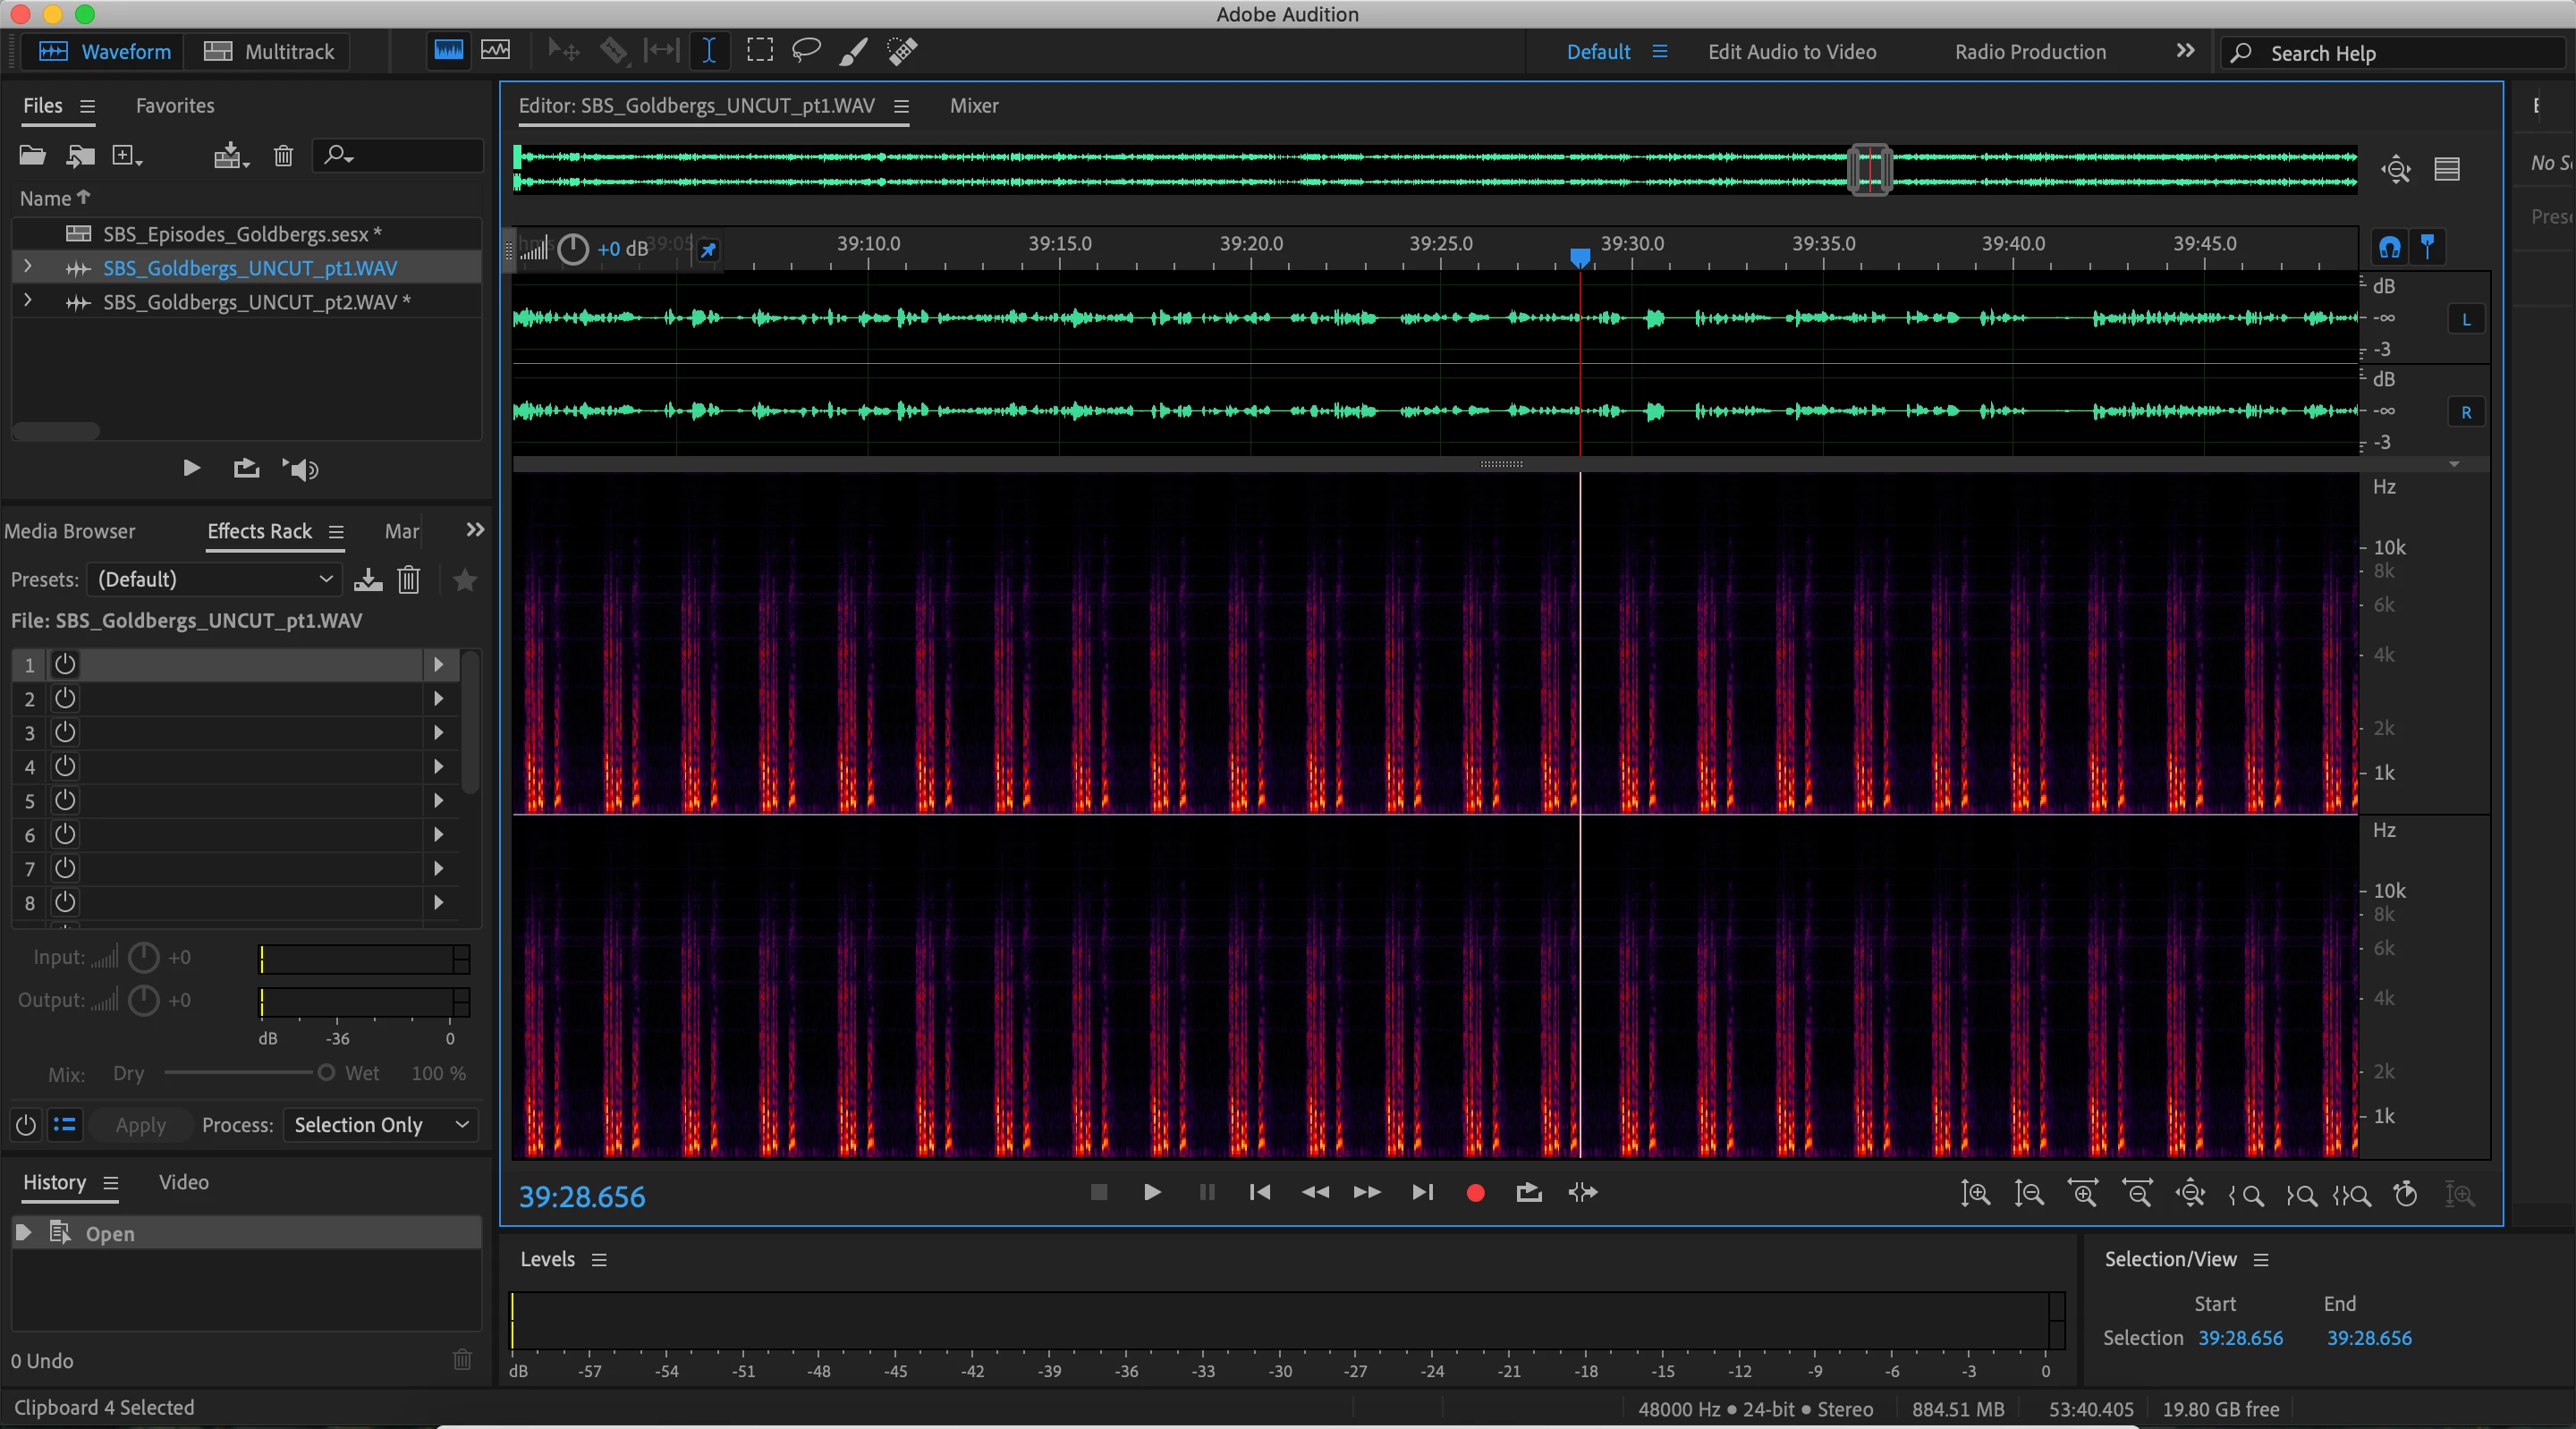
Task: Select the Paintbrush Selection tool
Action: pyautogui.click(x=853, y=50)
